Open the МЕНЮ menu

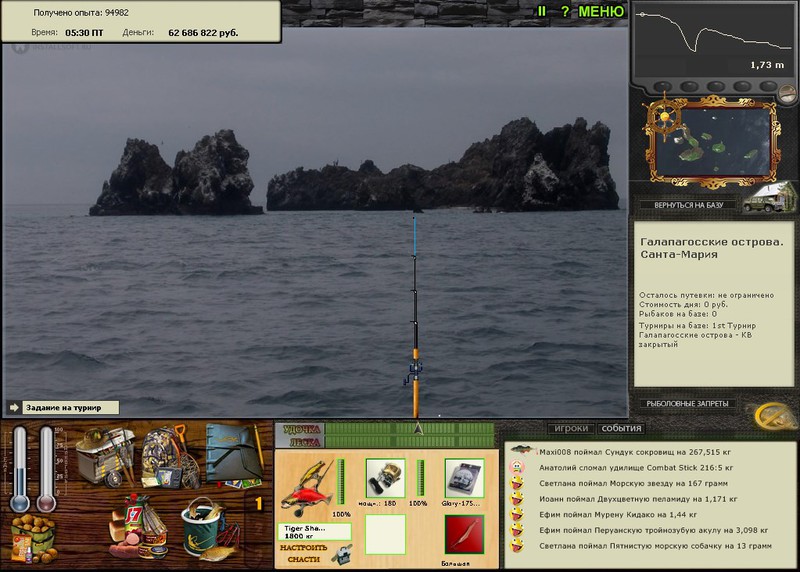coord(601,12)
